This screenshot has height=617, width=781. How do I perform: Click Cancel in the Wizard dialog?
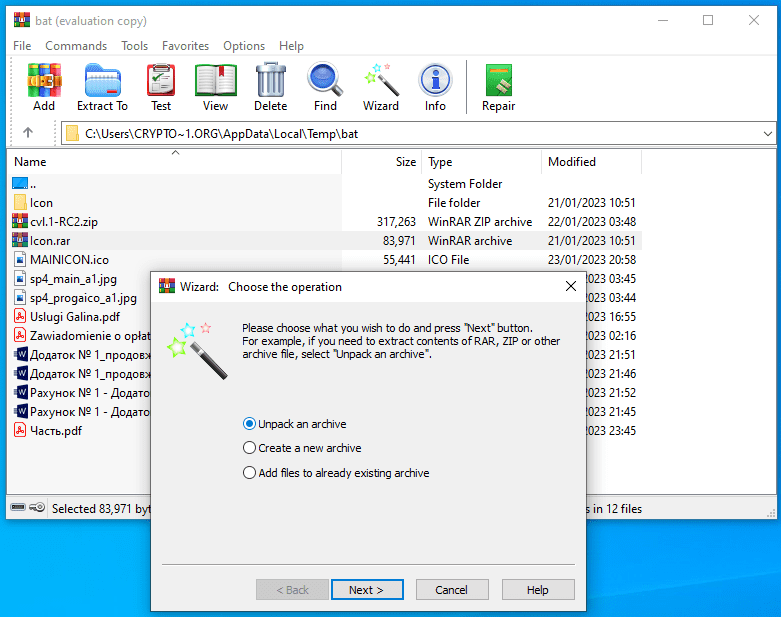[x=452, y=590]
